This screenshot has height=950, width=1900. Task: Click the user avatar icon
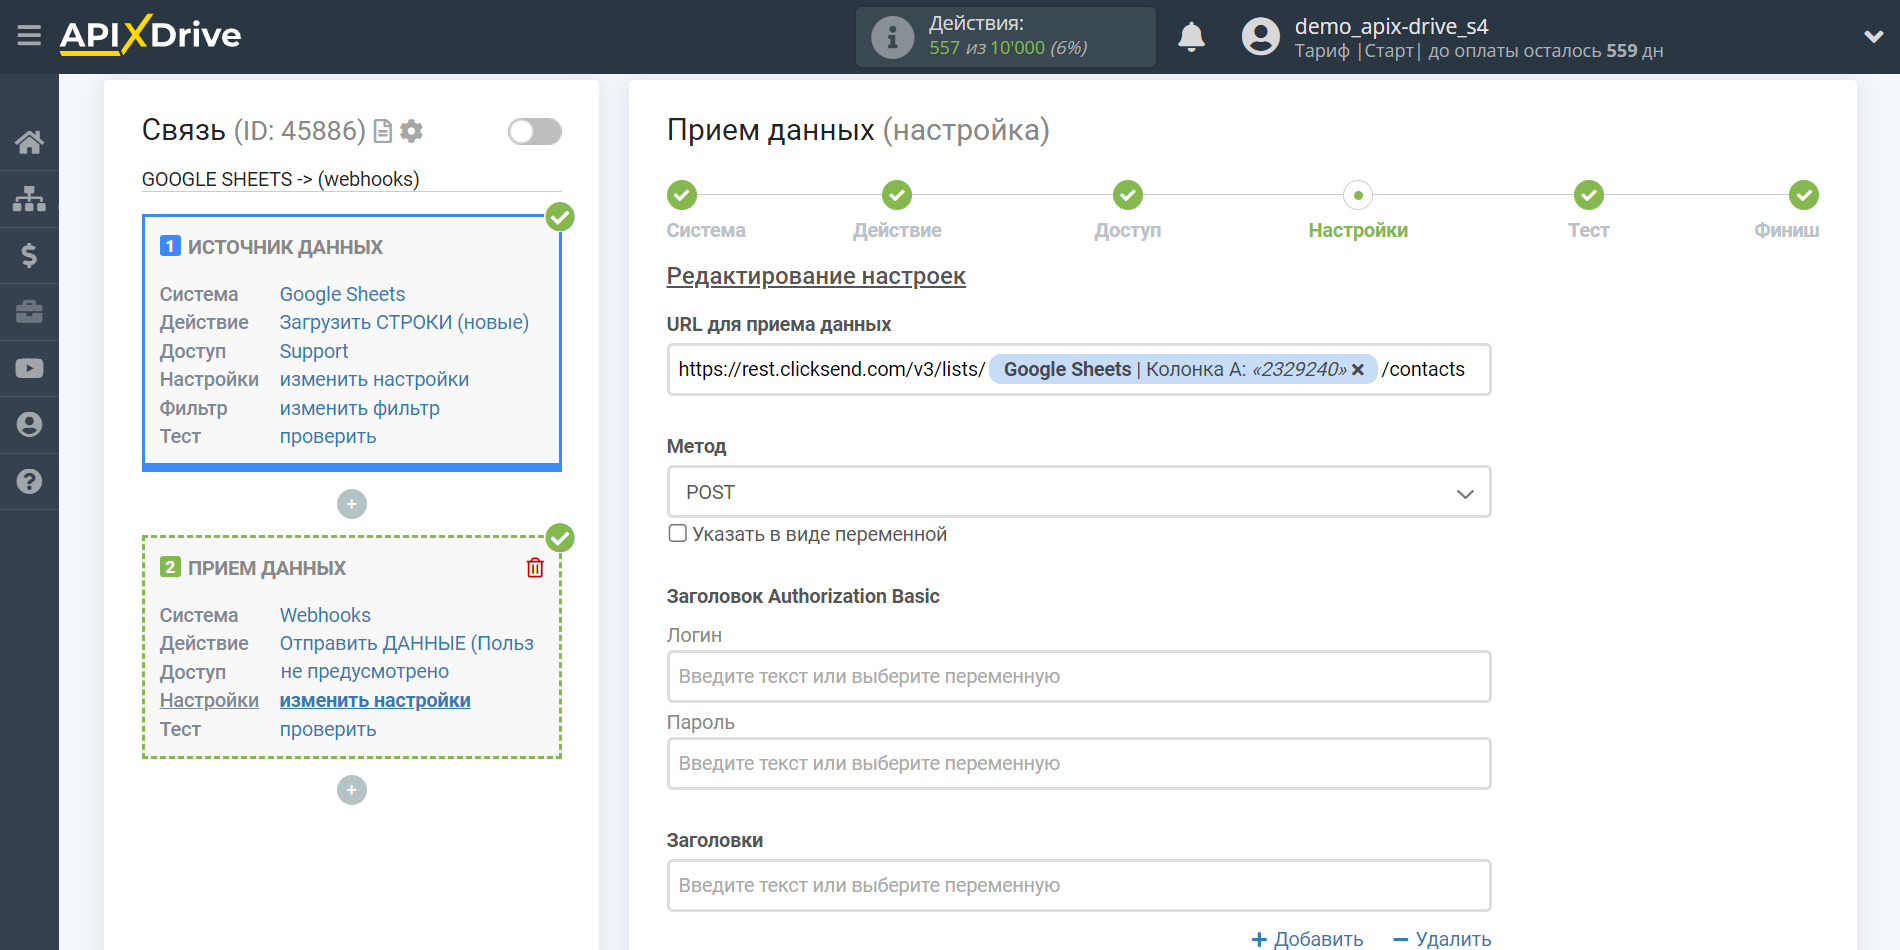[1260, 37]
